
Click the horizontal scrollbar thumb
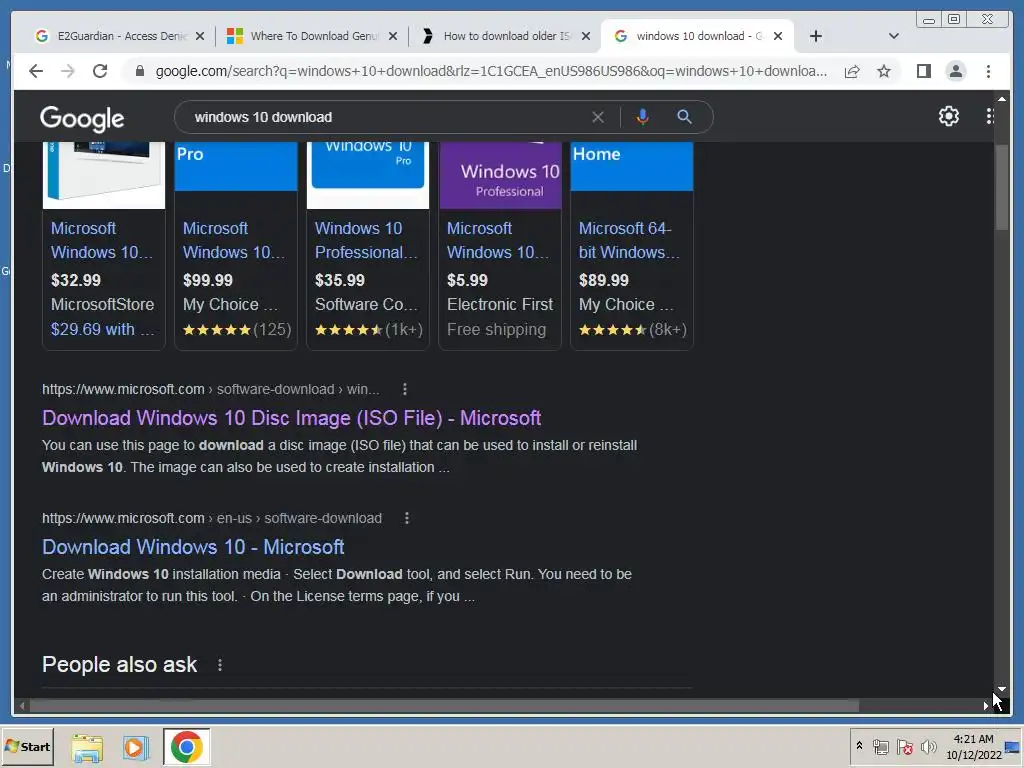tap(444, 706)
